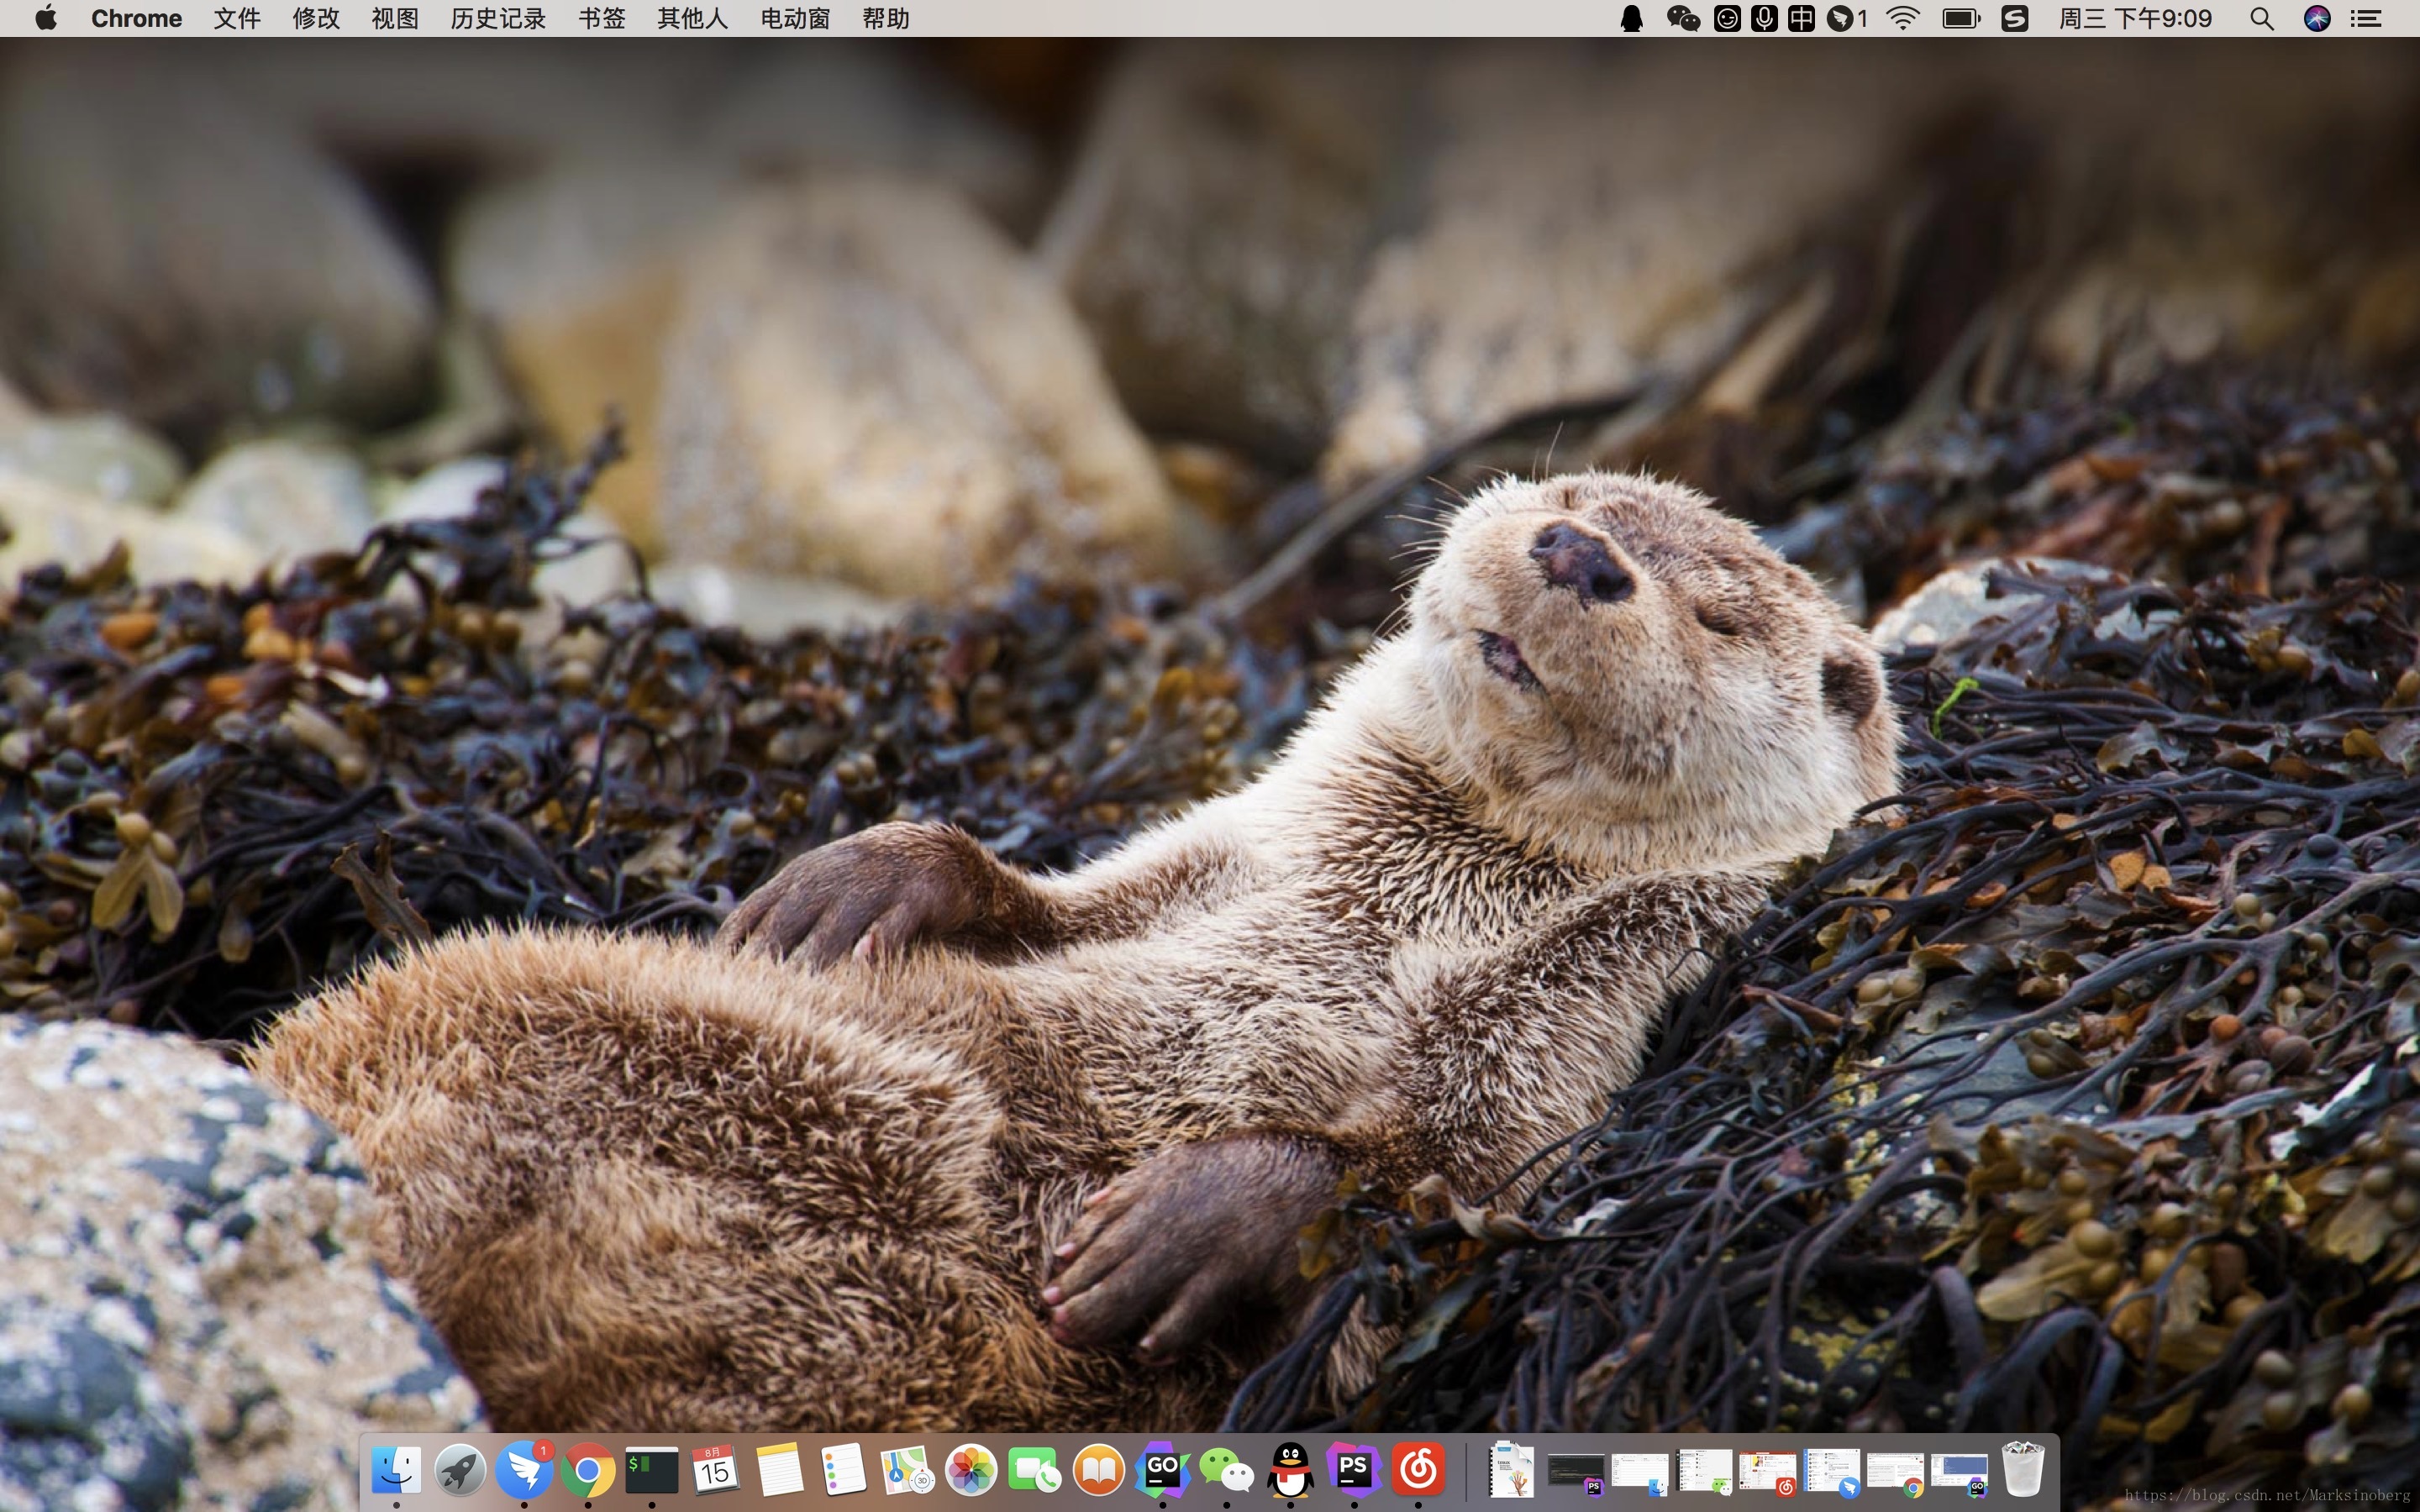The width and height of the screenshot is (2420, 1512).
Task: Open the battery status menu
Action: (x=1961, y=18)
